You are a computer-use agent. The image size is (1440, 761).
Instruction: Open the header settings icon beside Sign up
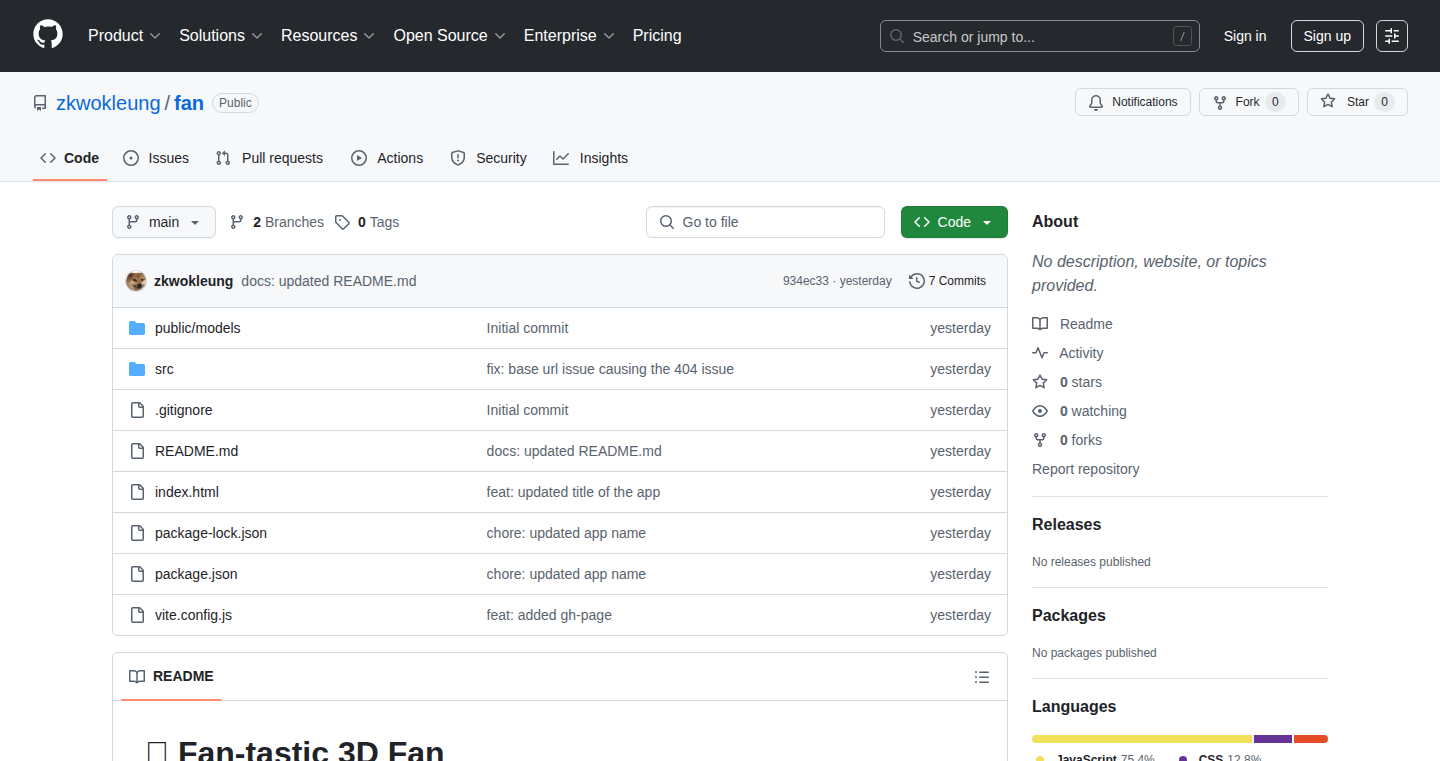pyautogui.click(x=1392, y=36)
